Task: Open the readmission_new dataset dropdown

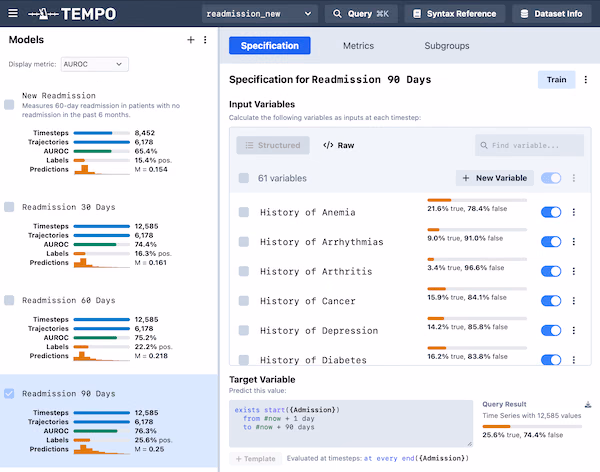Action: (259, 14)
